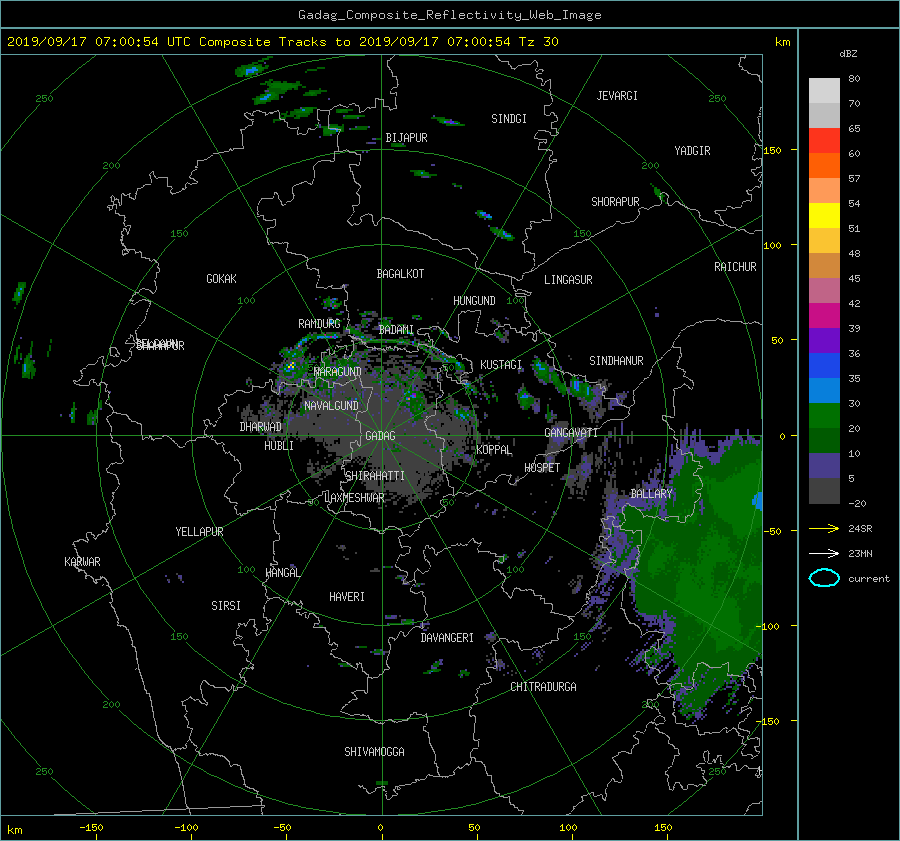This screenshot has width=900, height=841.
Task: Select the SHIRAHATTI label
Action: [375, 476]
